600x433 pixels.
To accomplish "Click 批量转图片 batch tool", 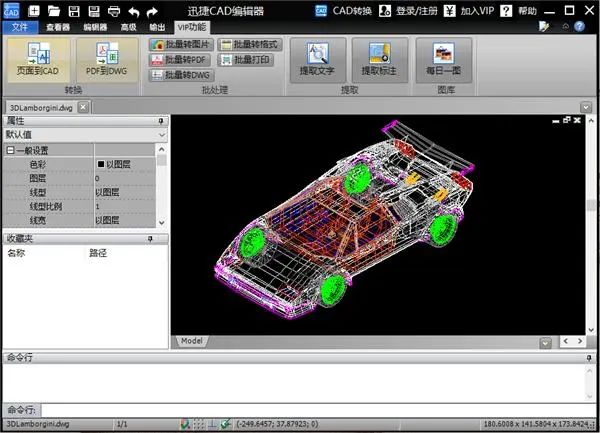I will tap(181, 45).
